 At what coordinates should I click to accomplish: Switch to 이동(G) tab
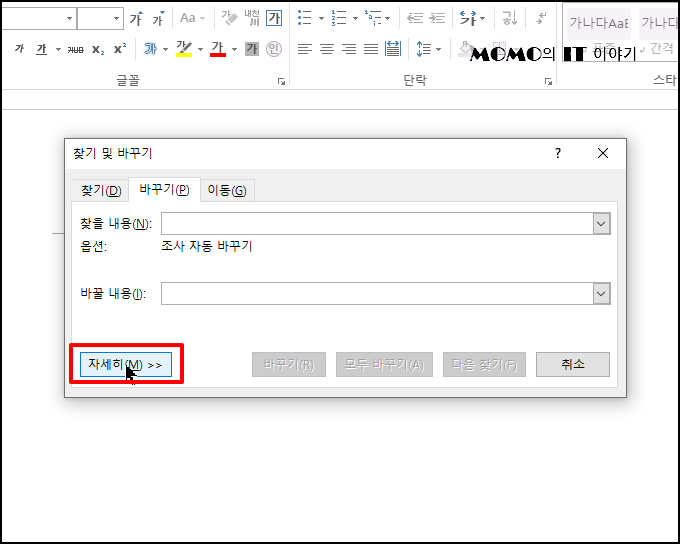pyautogui.click(x=227, y=190)
